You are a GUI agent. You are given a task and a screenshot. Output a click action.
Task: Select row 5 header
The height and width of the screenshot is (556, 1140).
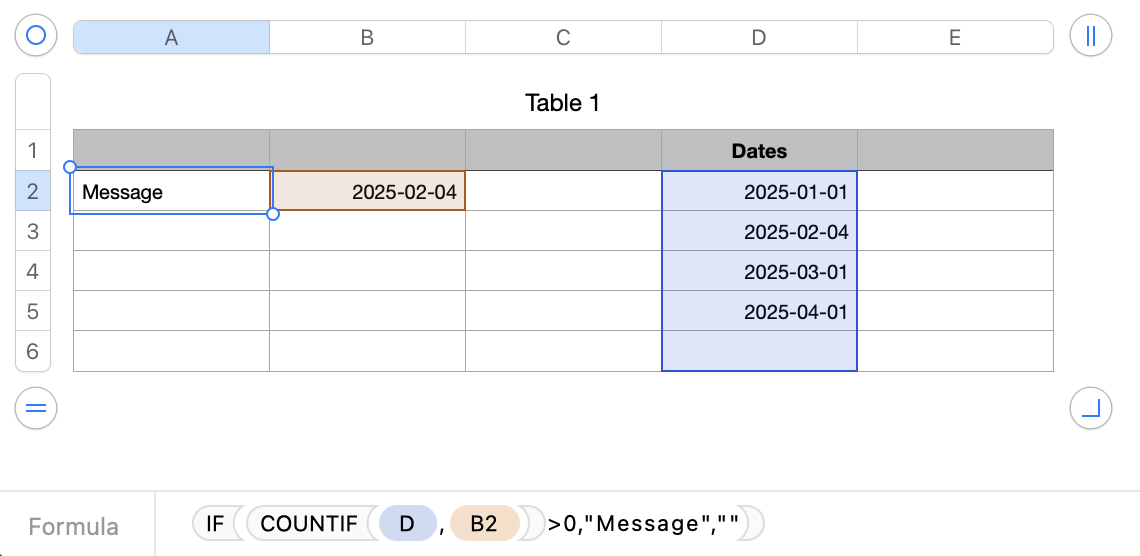(33, 311)
